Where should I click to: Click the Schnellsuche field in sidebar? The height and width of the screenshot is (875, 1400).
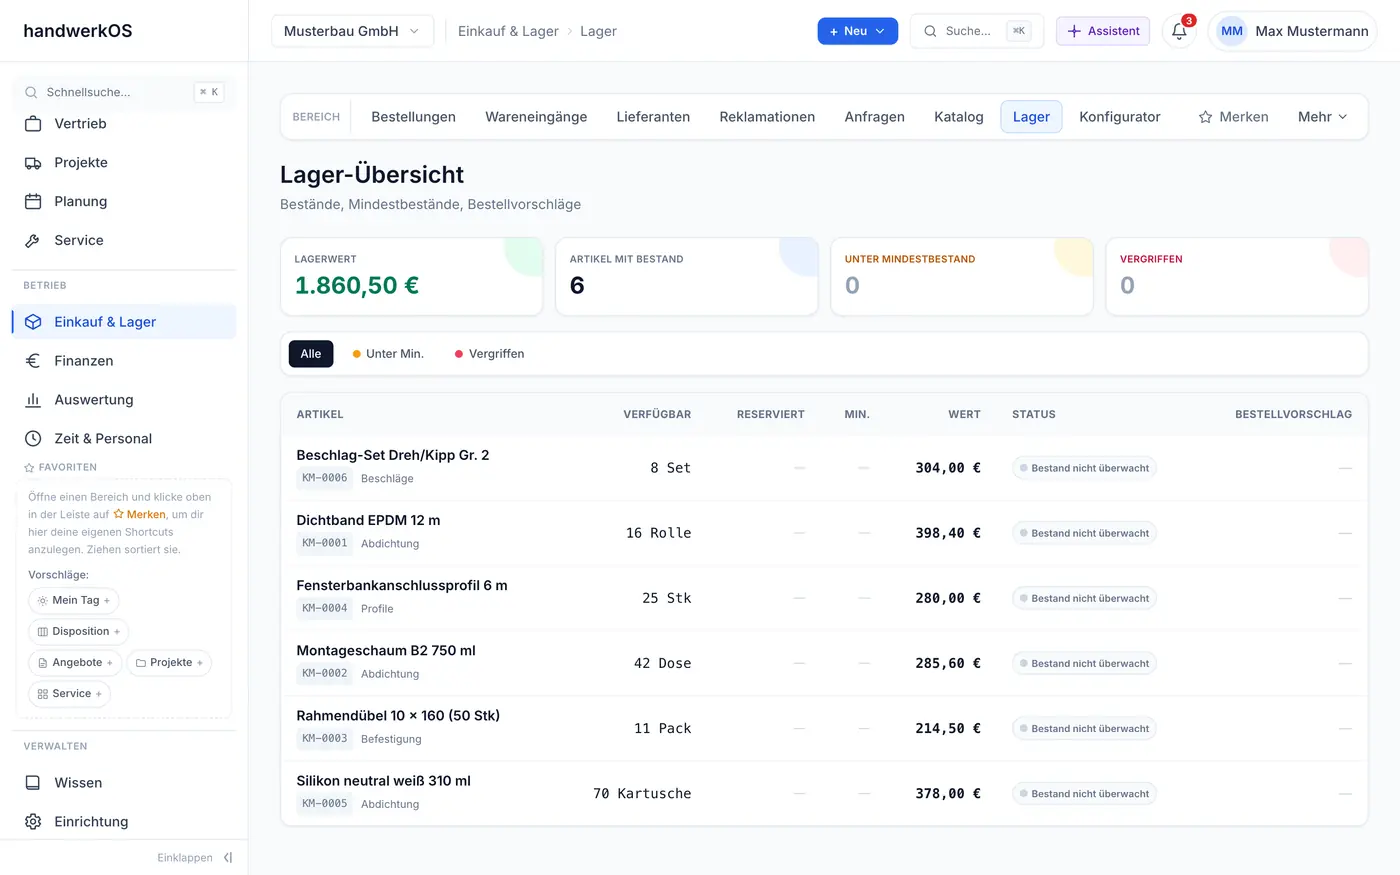tap(124, 92)
